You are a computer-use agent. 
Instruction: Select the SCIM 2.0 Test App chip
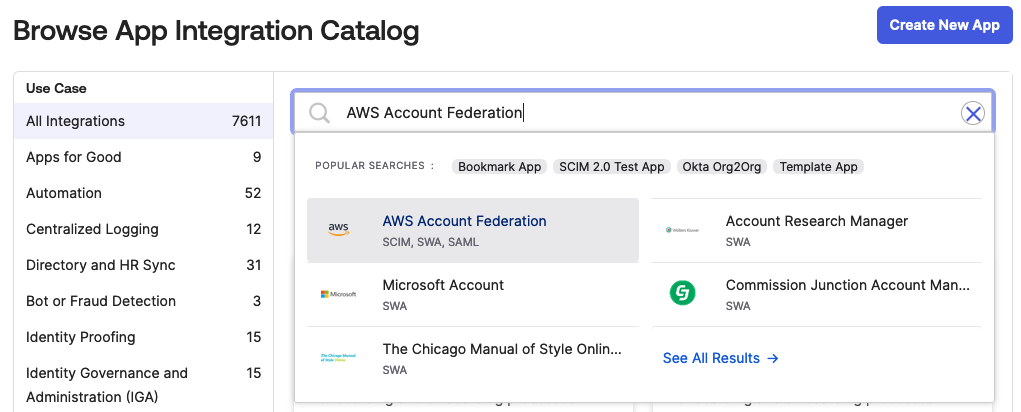[611, 167]
